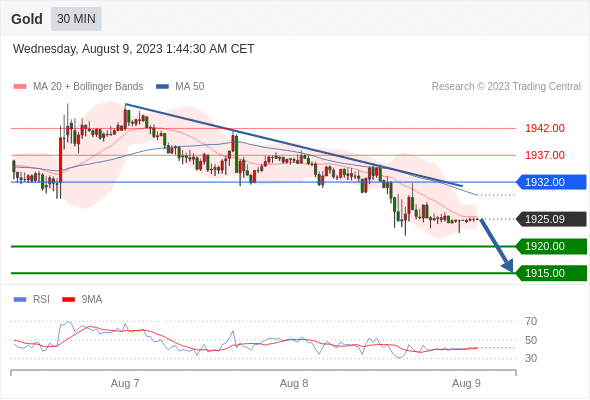Click the Gold instrument title
This screenshot has width=590, height=400.
pyautogui.click(x=27, y=19)
